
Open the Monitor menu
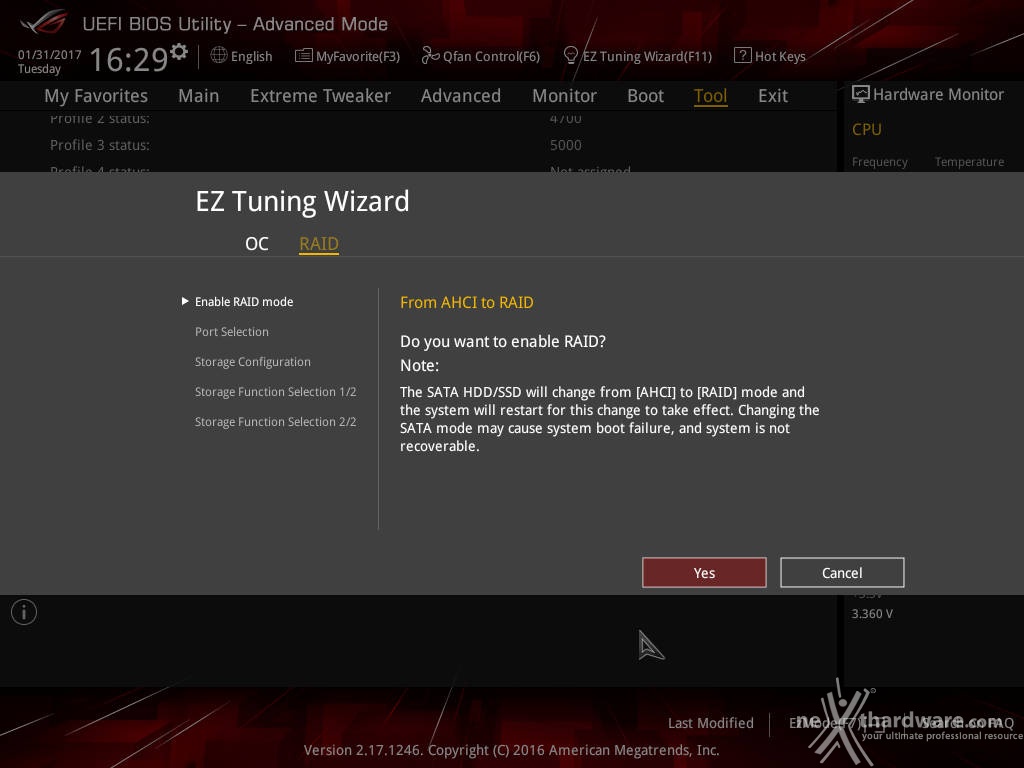pos(564,96)
